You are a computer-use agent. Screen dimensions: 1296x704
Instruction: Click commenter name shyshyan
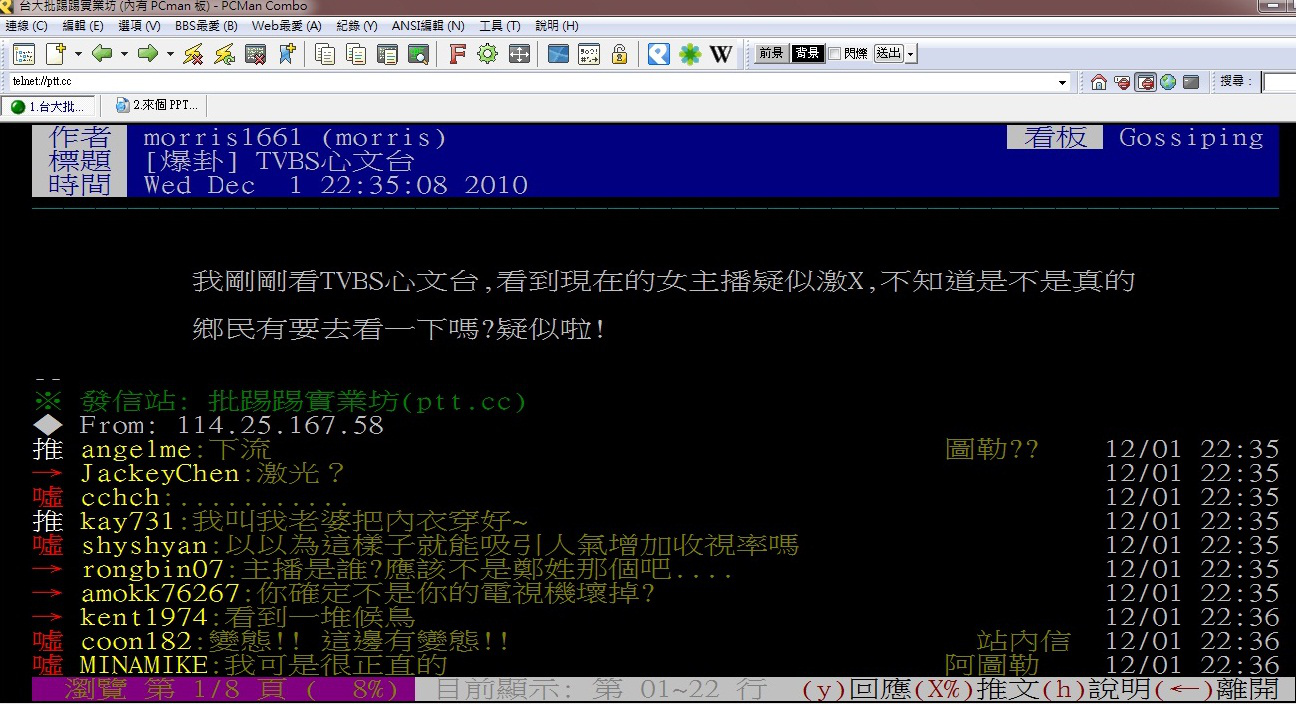(x=144, y=545)
